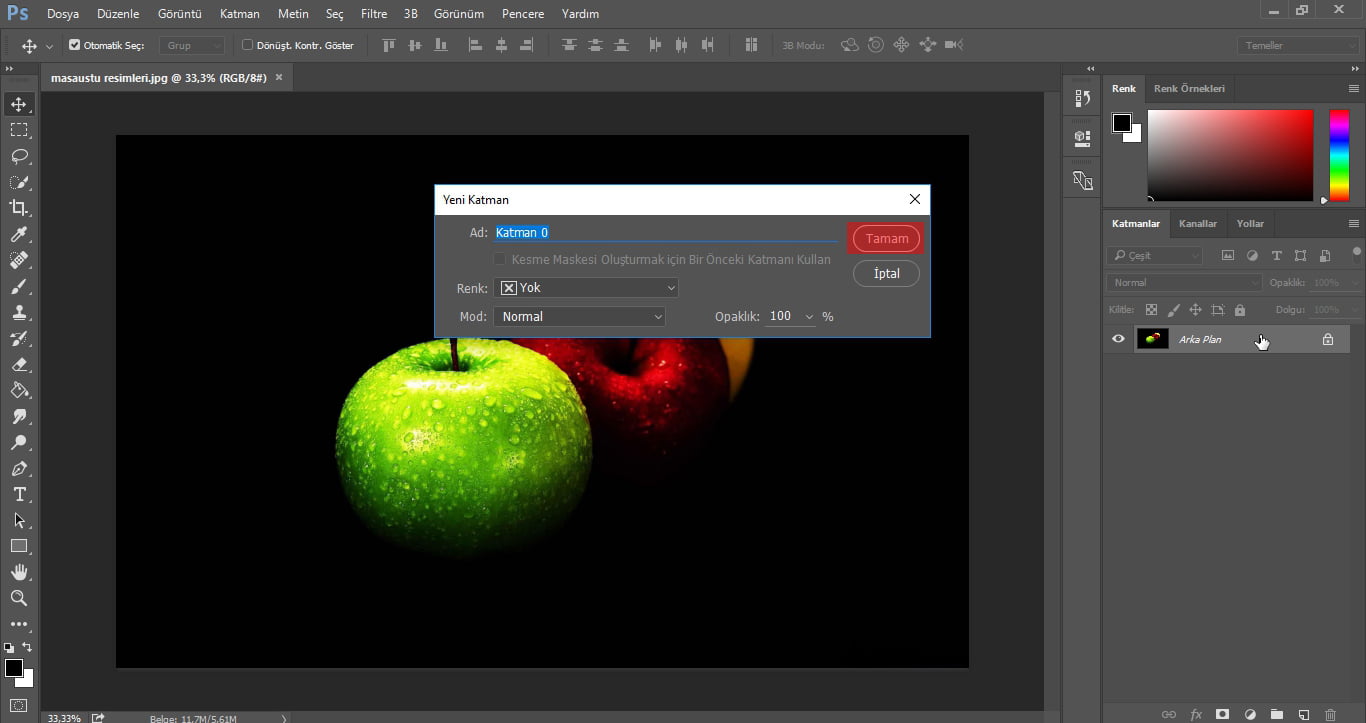The height and width of the screenshot is (723, 1366).
Task: Open the Filtre menu
Action: click(373, 14)
